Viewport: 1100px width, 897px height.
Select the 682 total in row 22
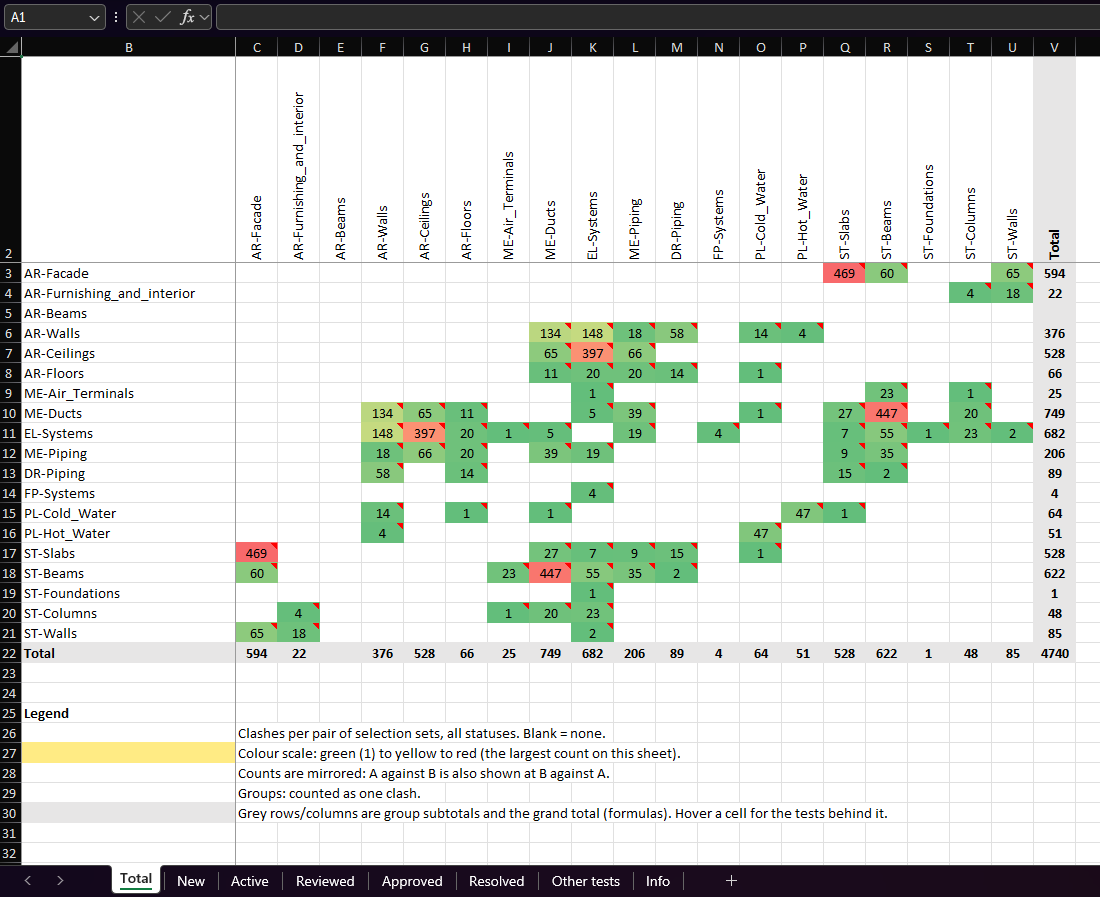[x=593, y=654]
